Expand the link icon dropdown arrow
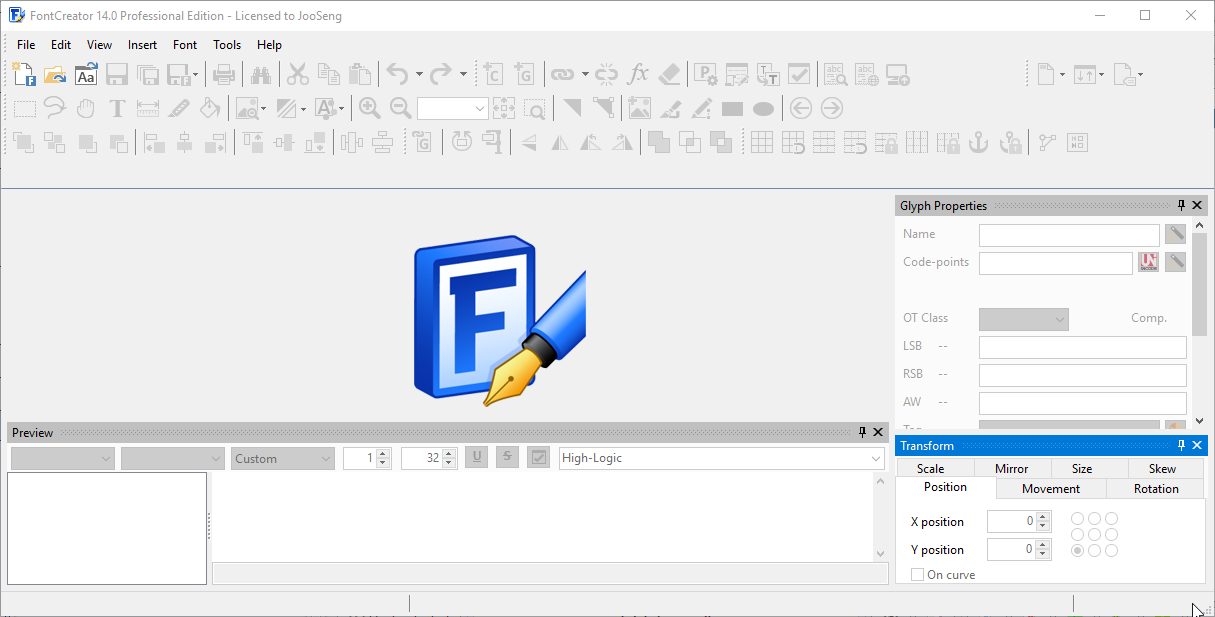This screenshot has height=617, width=1215. pos(585,74)
